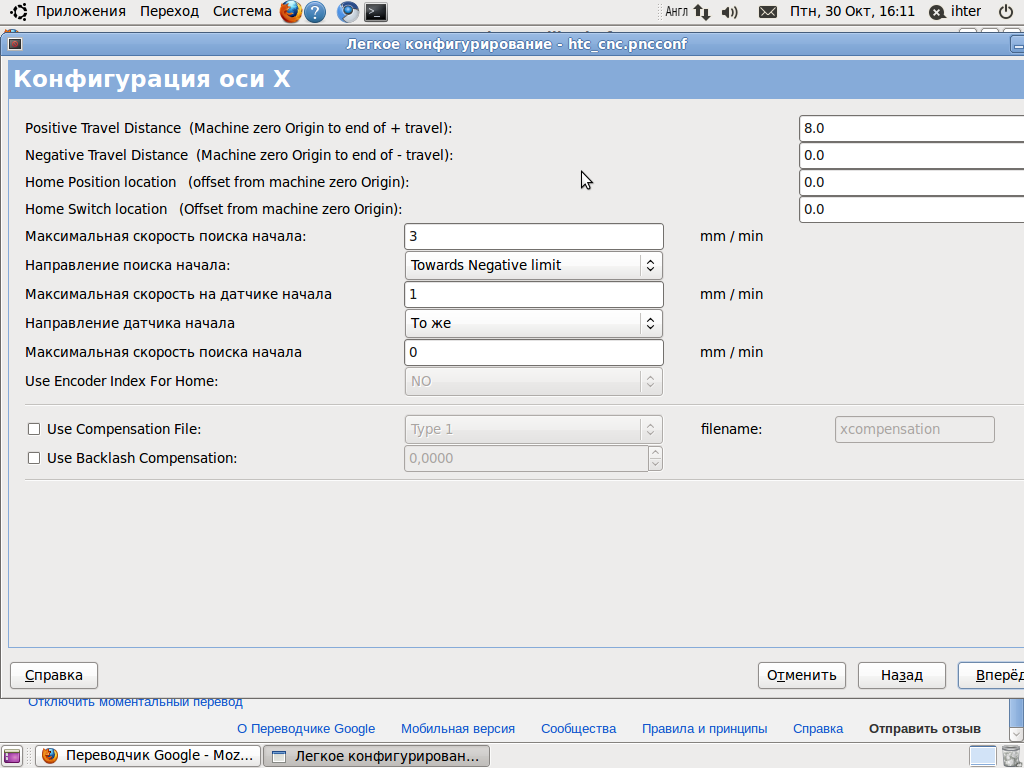
Task: Open the volume speaker indicator
Action: [x=729, y=12]
